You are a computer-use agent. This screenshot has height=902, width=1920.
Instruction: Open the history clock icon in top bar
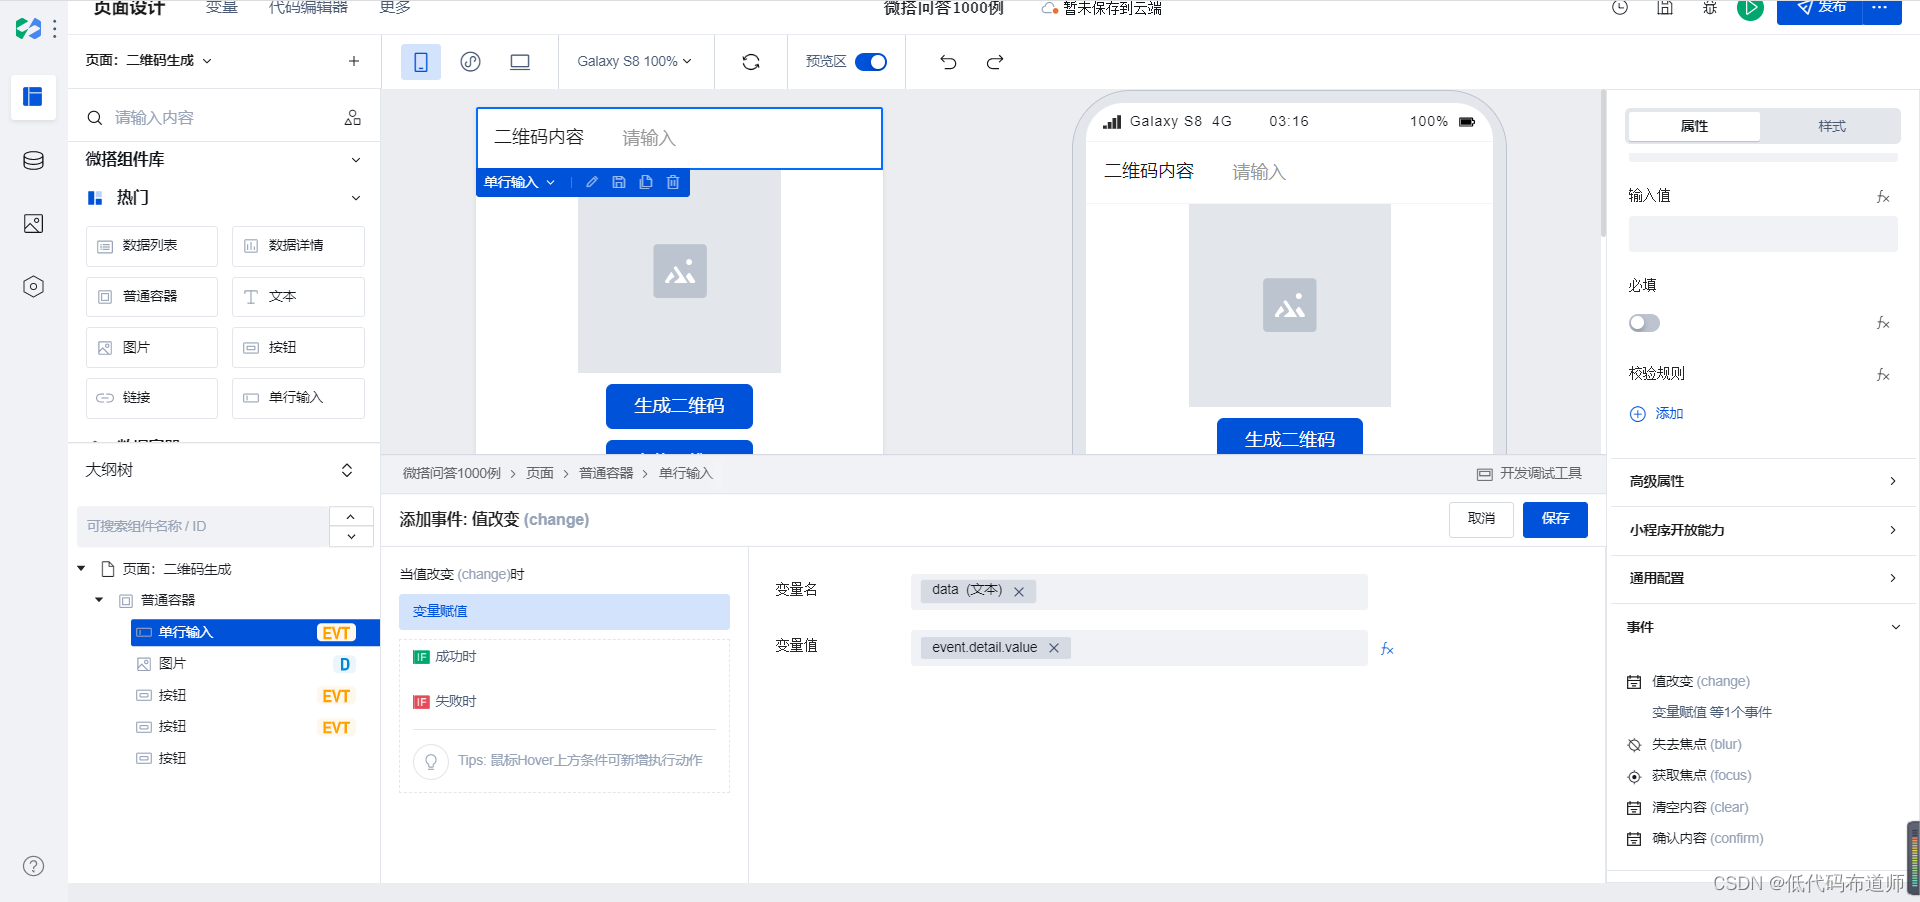click(x=1620, y=8)
